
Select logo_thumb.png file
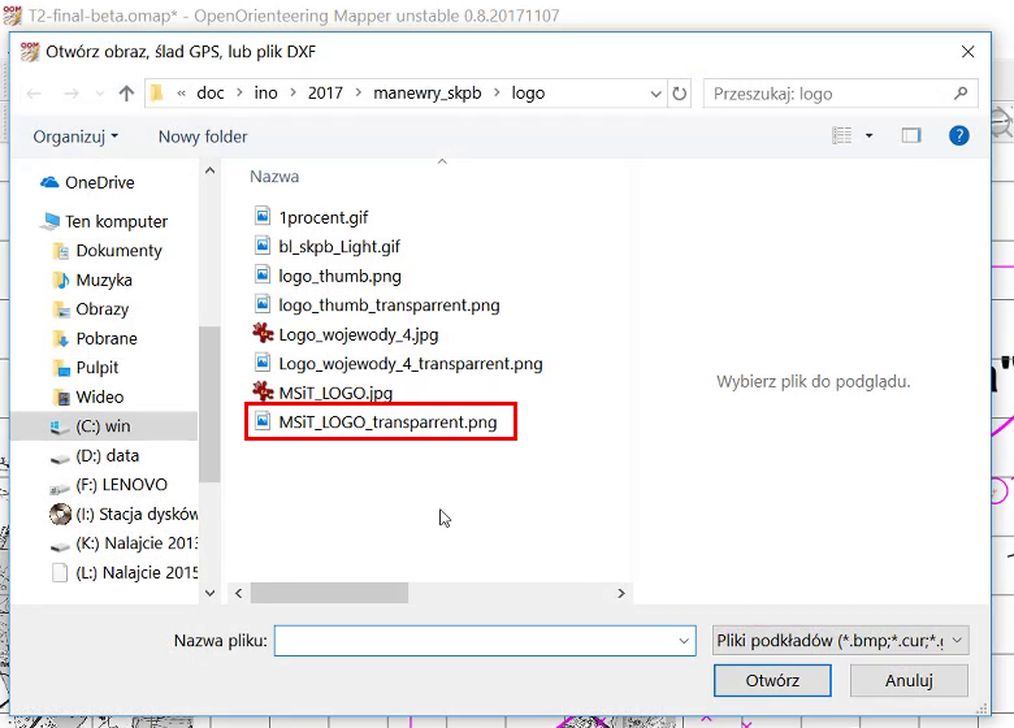(x=340, y=276)
